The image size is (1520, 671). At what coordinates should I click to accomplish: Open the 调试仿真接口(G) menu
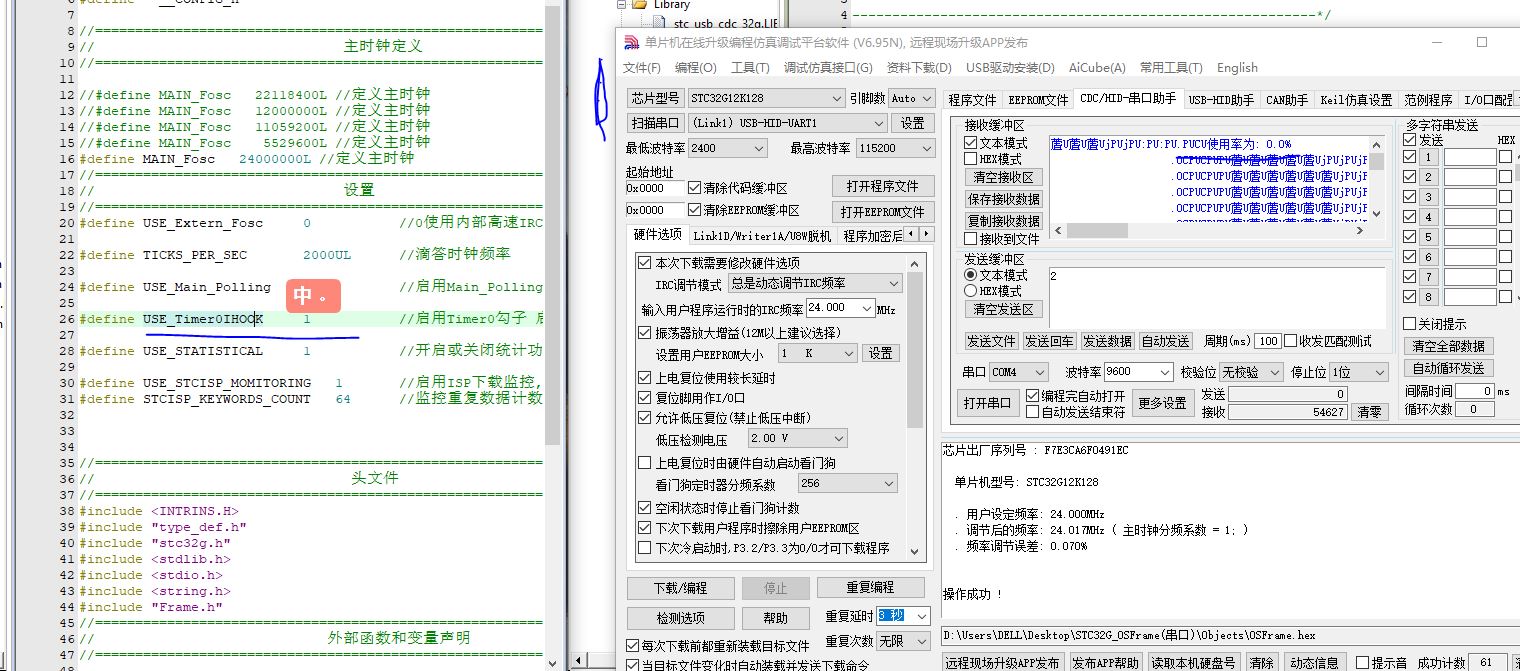[828, 68]
